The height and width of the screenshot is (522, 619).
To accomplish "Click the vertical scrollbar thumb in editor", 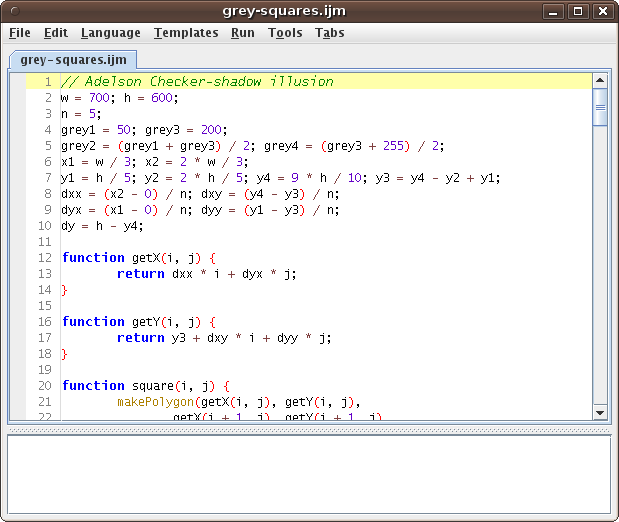I will coord(600,107).
